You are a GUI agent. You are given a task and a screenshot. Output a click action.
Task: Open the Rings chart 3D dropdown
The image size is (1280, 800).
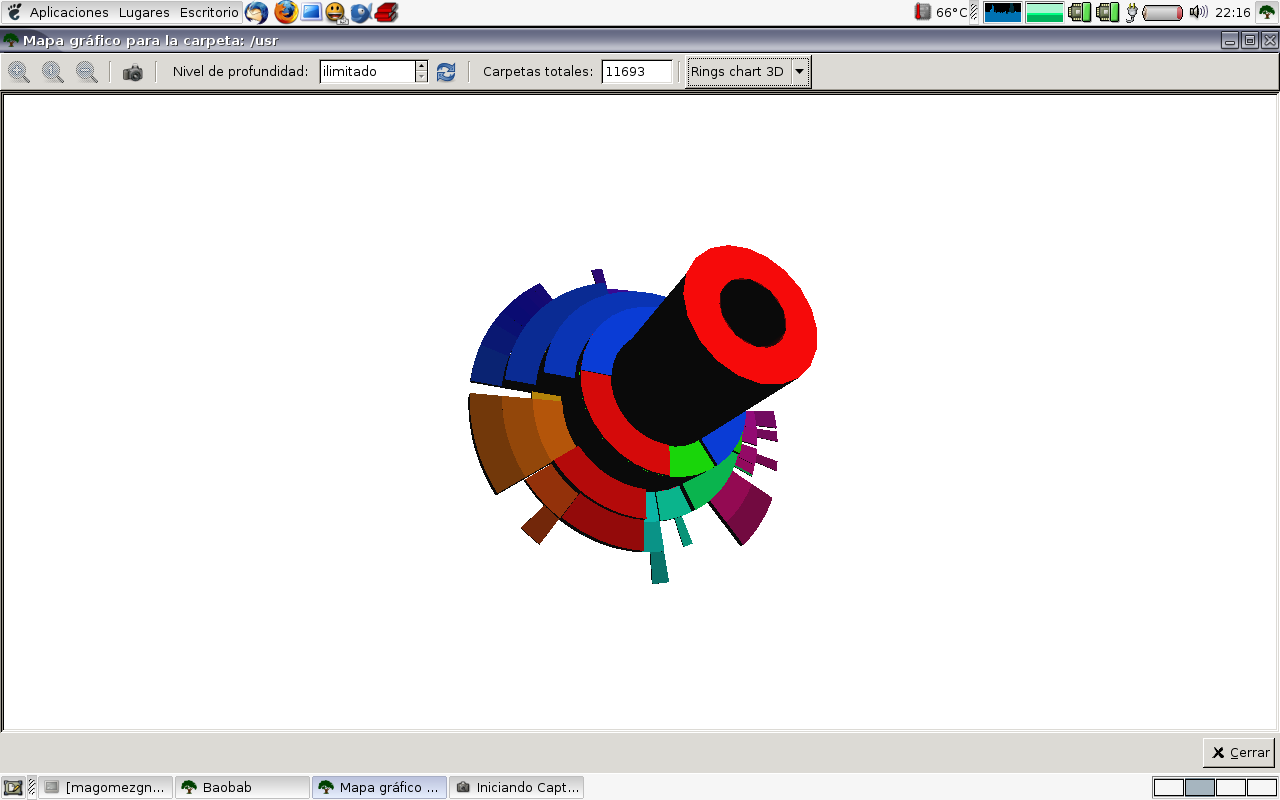coord(748,72)
